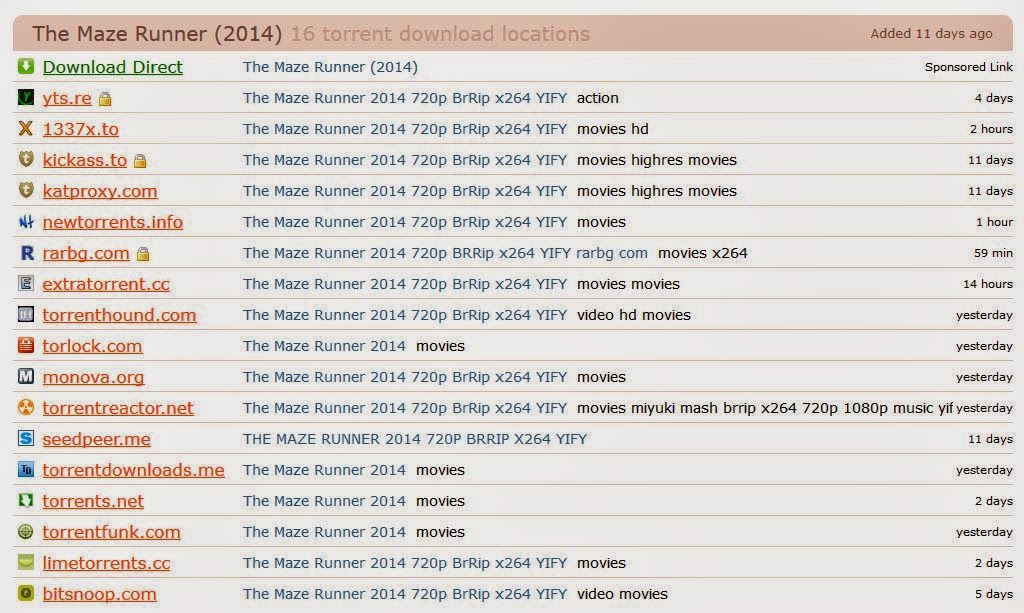
Task: Click the torrent title in the limetorrents.cc row
Action: coord(405,563)
